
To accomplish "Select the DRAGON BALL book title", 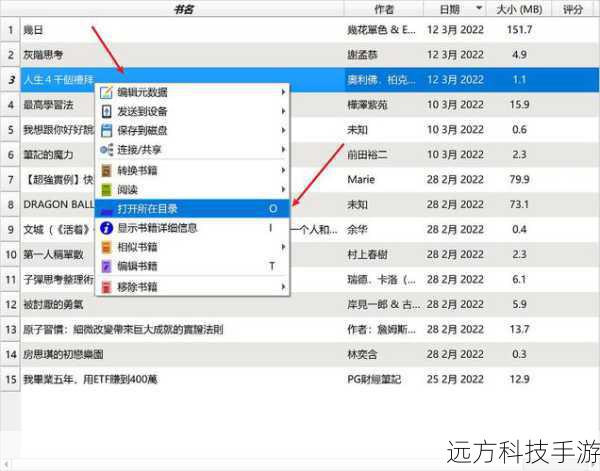I will pyautogui.click(x=59, y=205).
